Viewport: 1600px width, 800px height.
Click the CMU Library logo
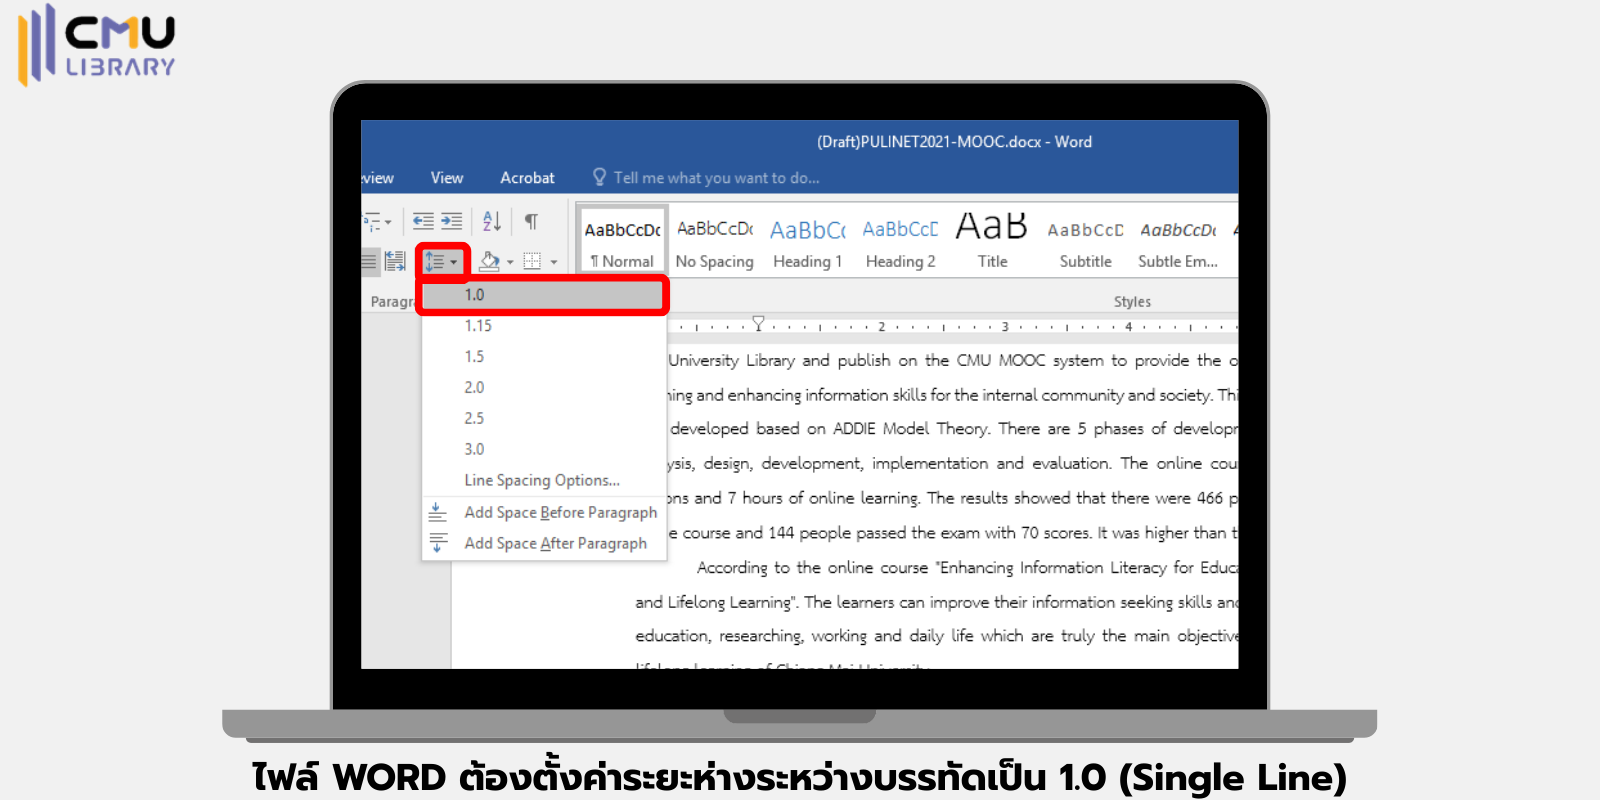97,44
